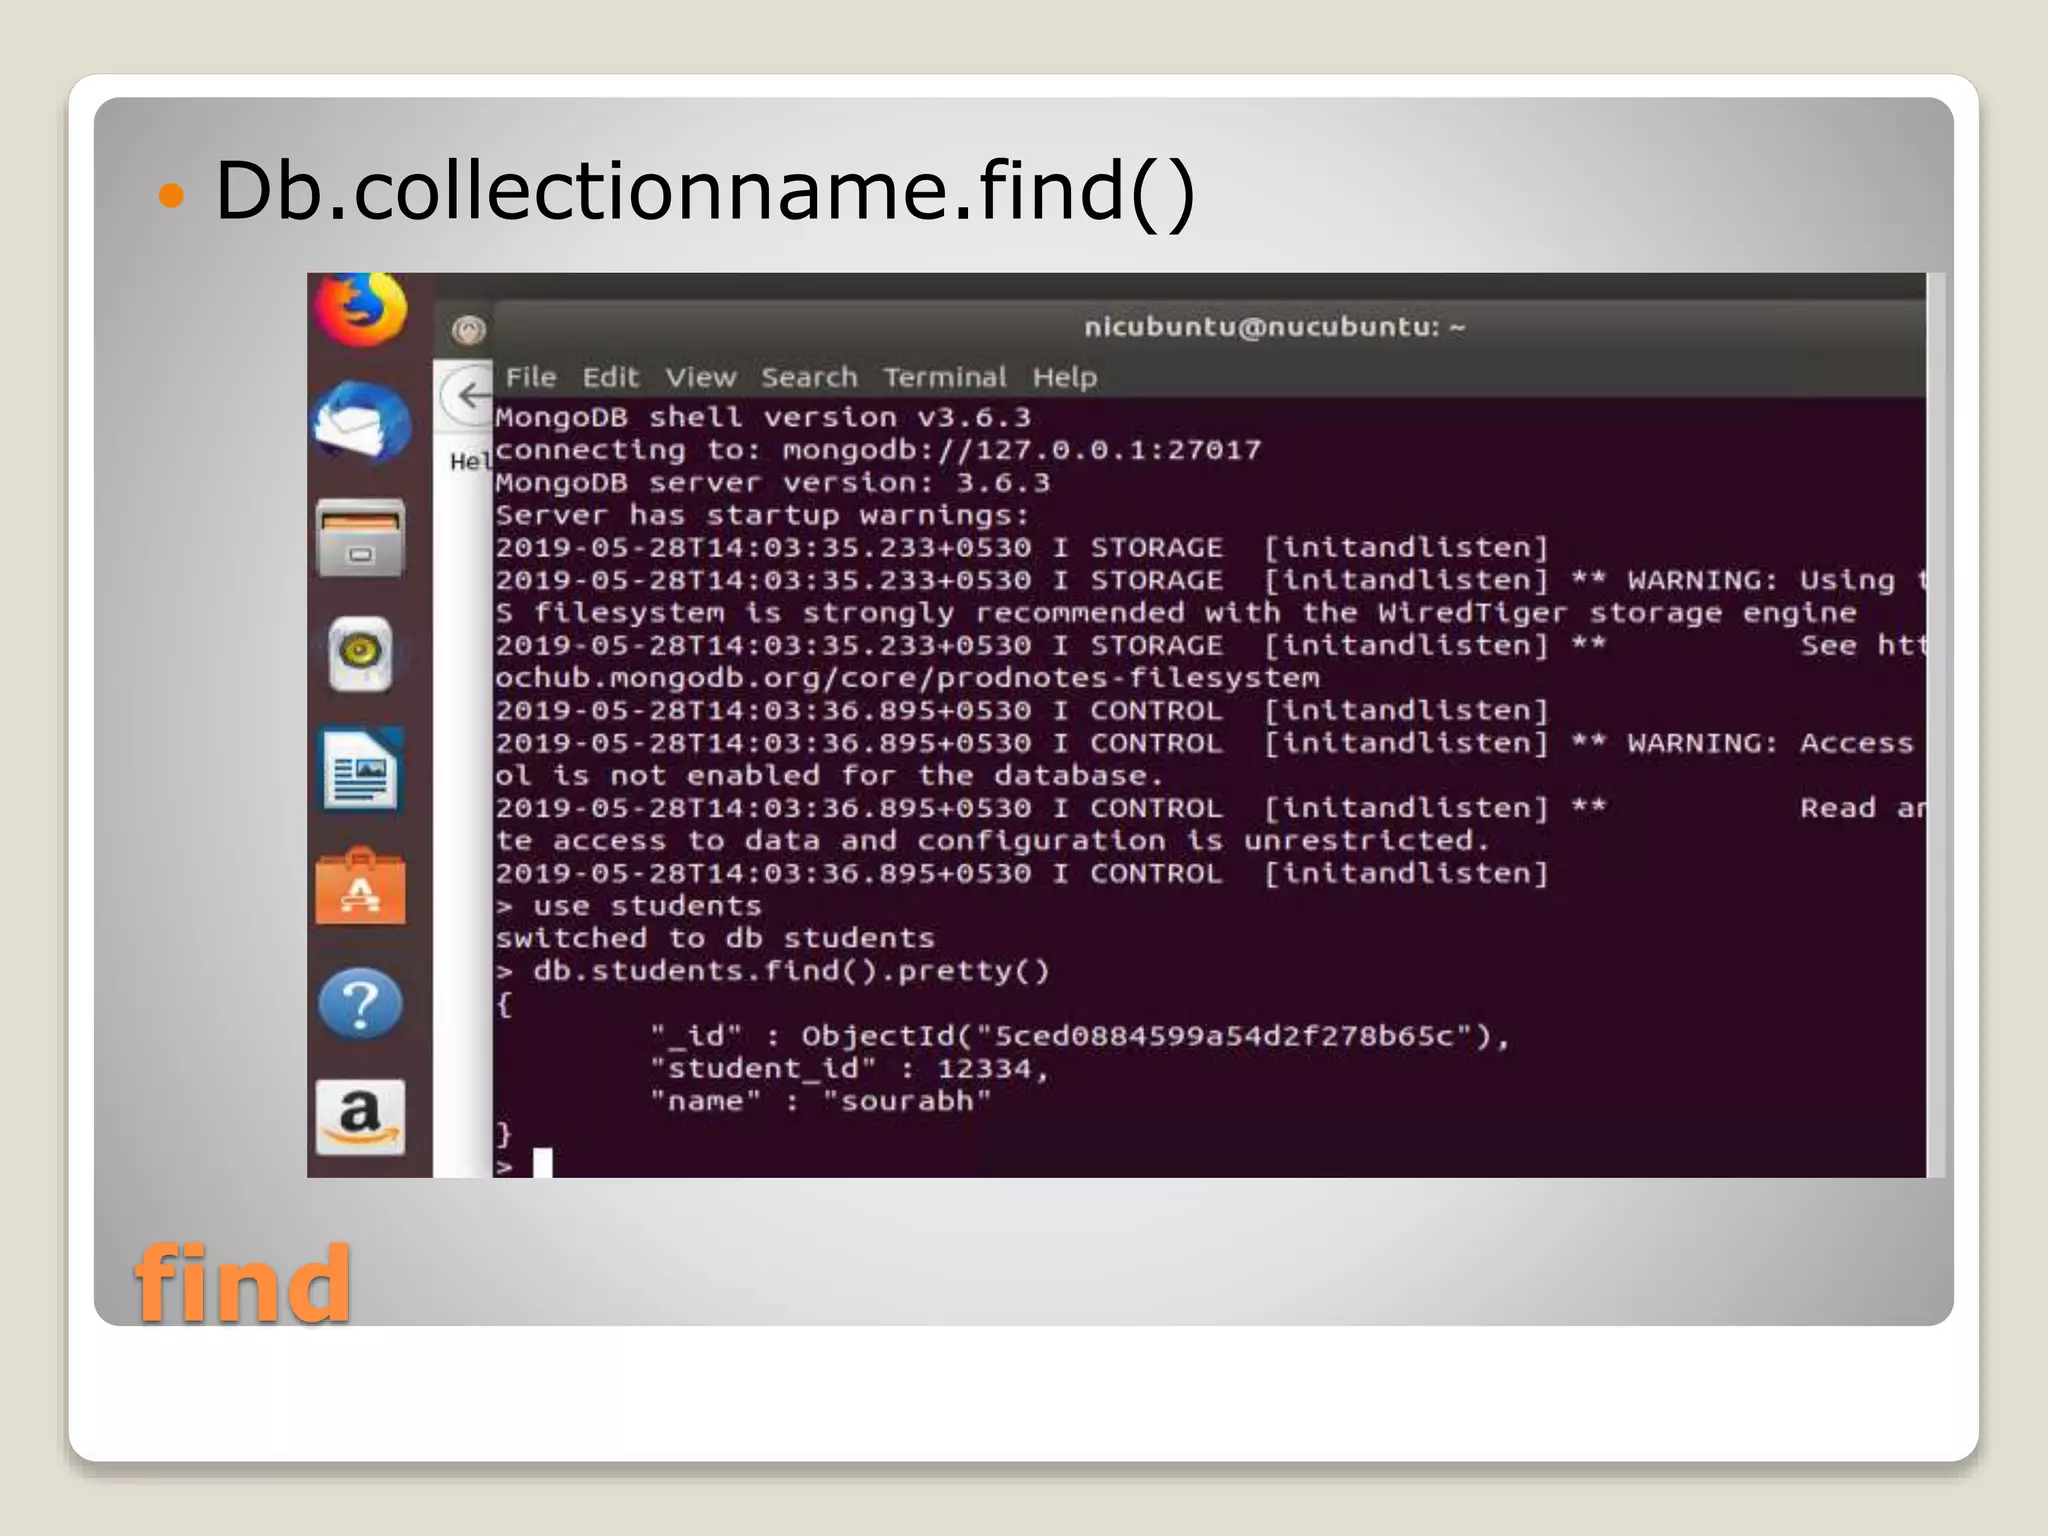The image size is (2048, 1536).
Task: Click the '"name" : "sourabh"' line
Action: click(x=821, y=1101)
